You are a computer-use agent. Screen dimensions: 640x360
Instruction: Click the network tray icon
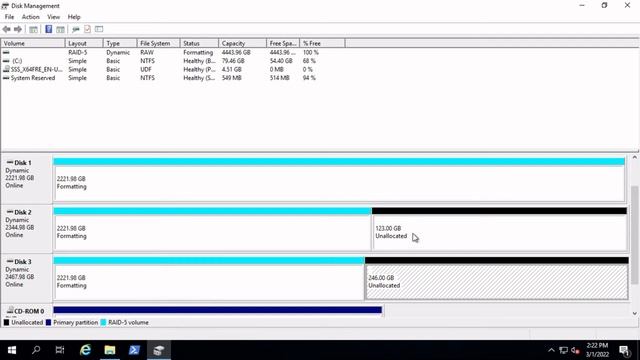click(564, 350)
